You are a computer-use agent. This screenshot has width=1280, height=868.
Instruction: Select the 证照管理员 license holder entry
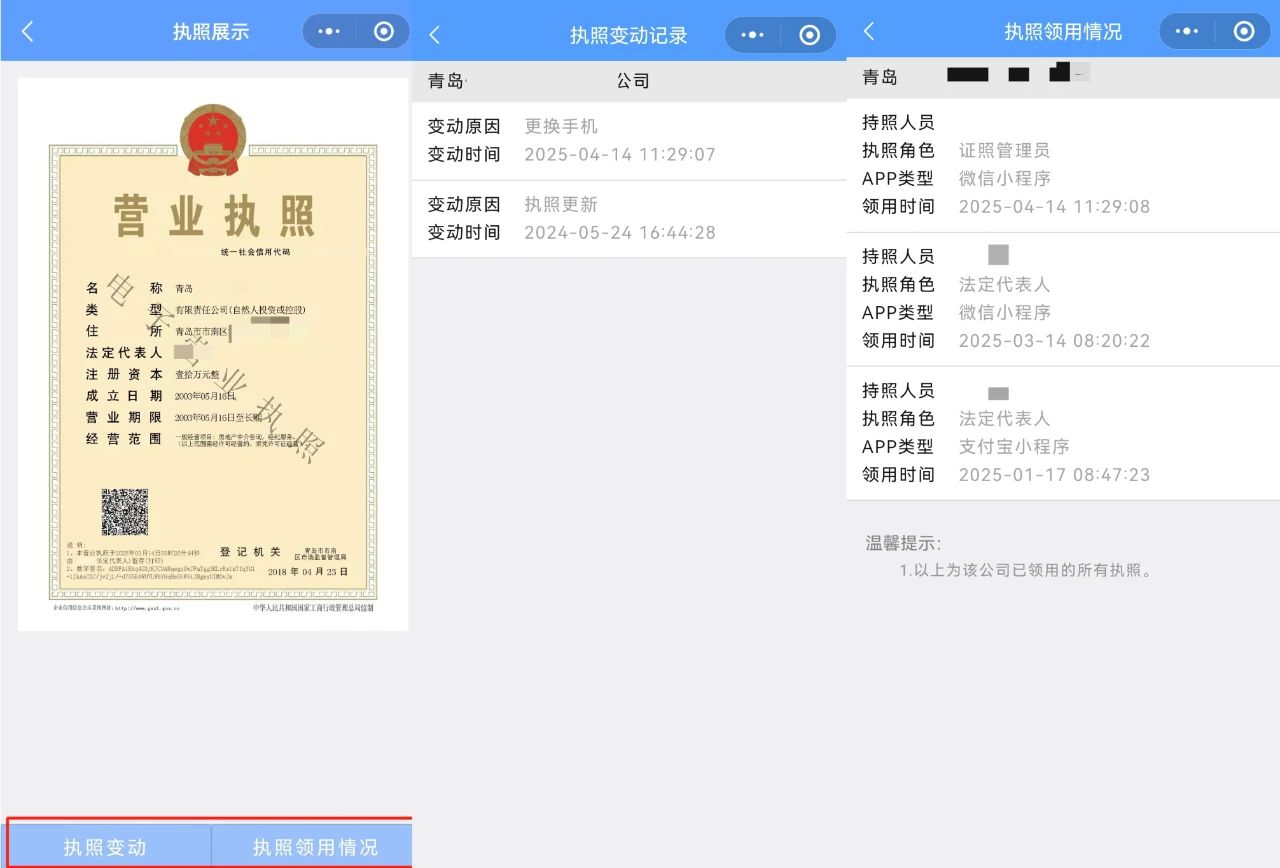click(x=1062, y=165)
